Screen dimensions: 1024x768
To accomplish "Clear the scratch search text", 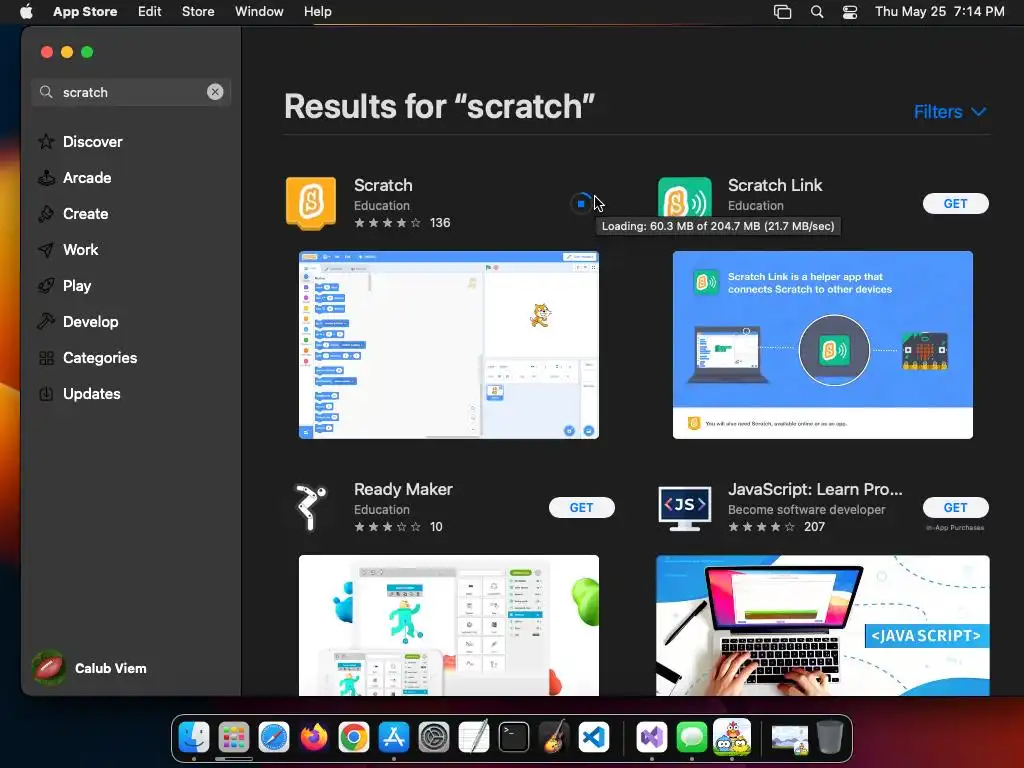I will (215, 92).
